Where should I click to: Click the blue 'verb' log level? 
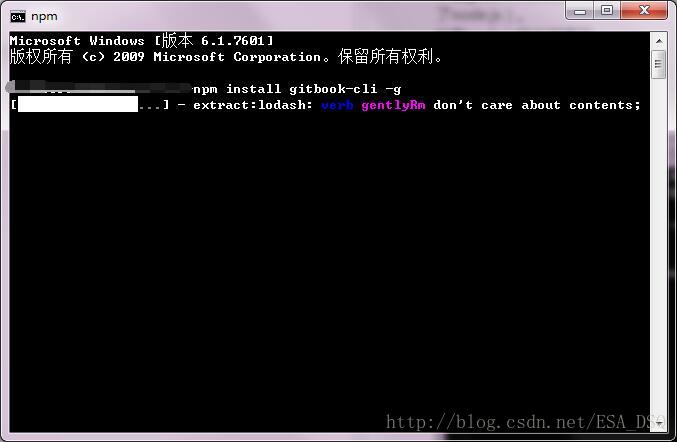pos(337,105)
